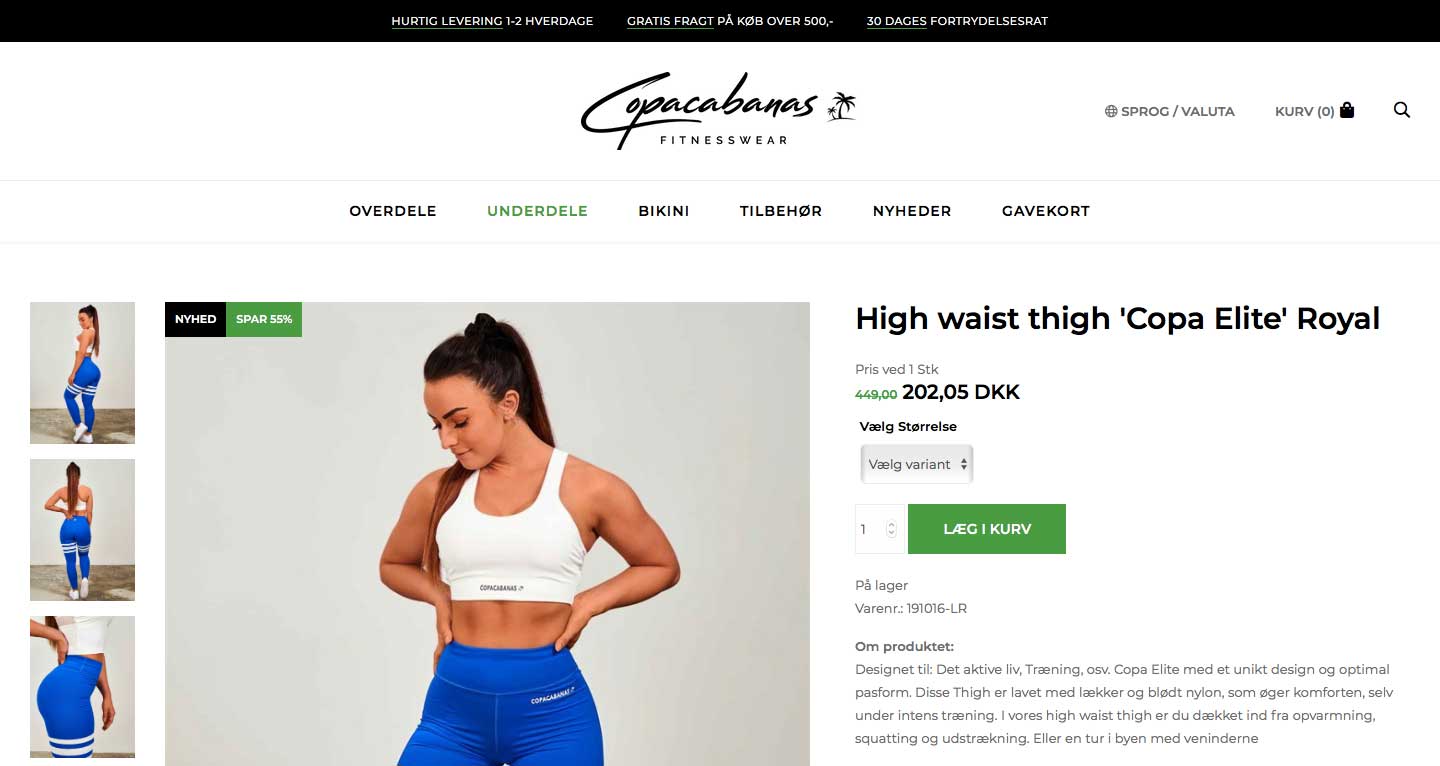Go to the Bikini category
The width and height of the screenshot is (1440, 766).
click(x=664, y=211)
